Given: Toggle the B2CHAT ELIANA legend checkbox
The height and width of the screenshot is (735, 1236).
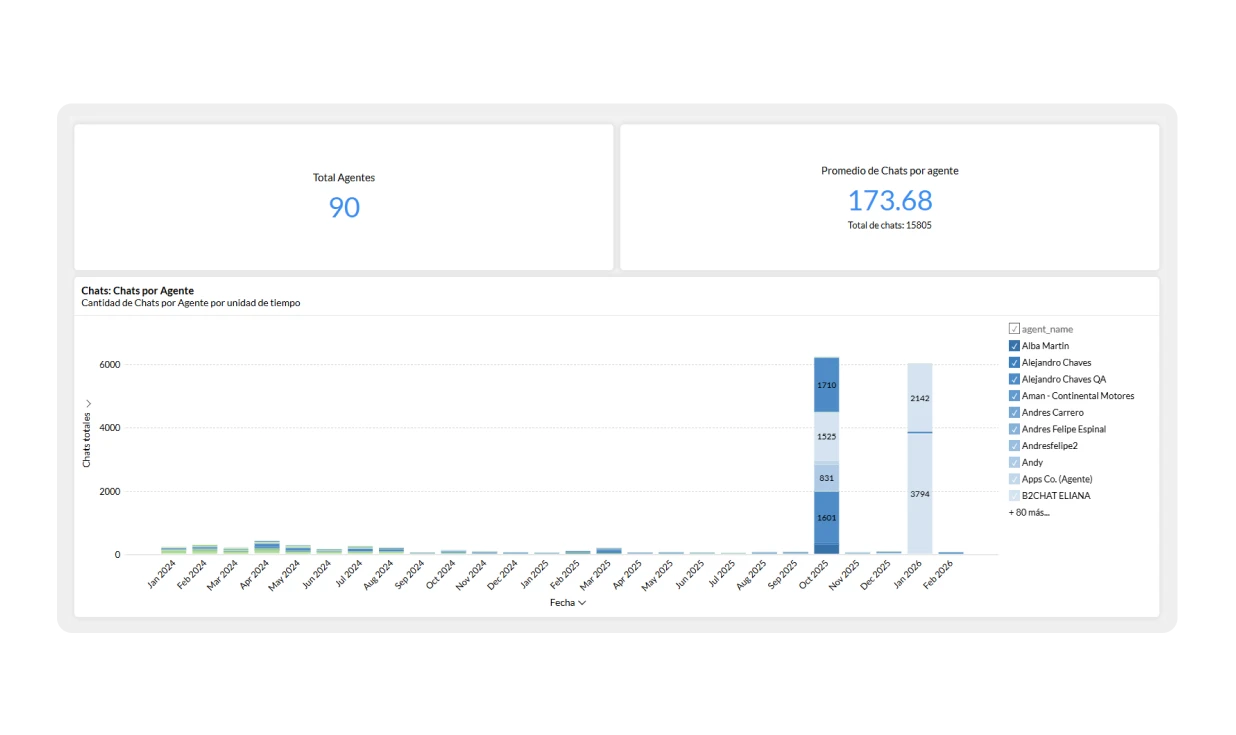Looking at the screenshot, I should coord(1014,496).
